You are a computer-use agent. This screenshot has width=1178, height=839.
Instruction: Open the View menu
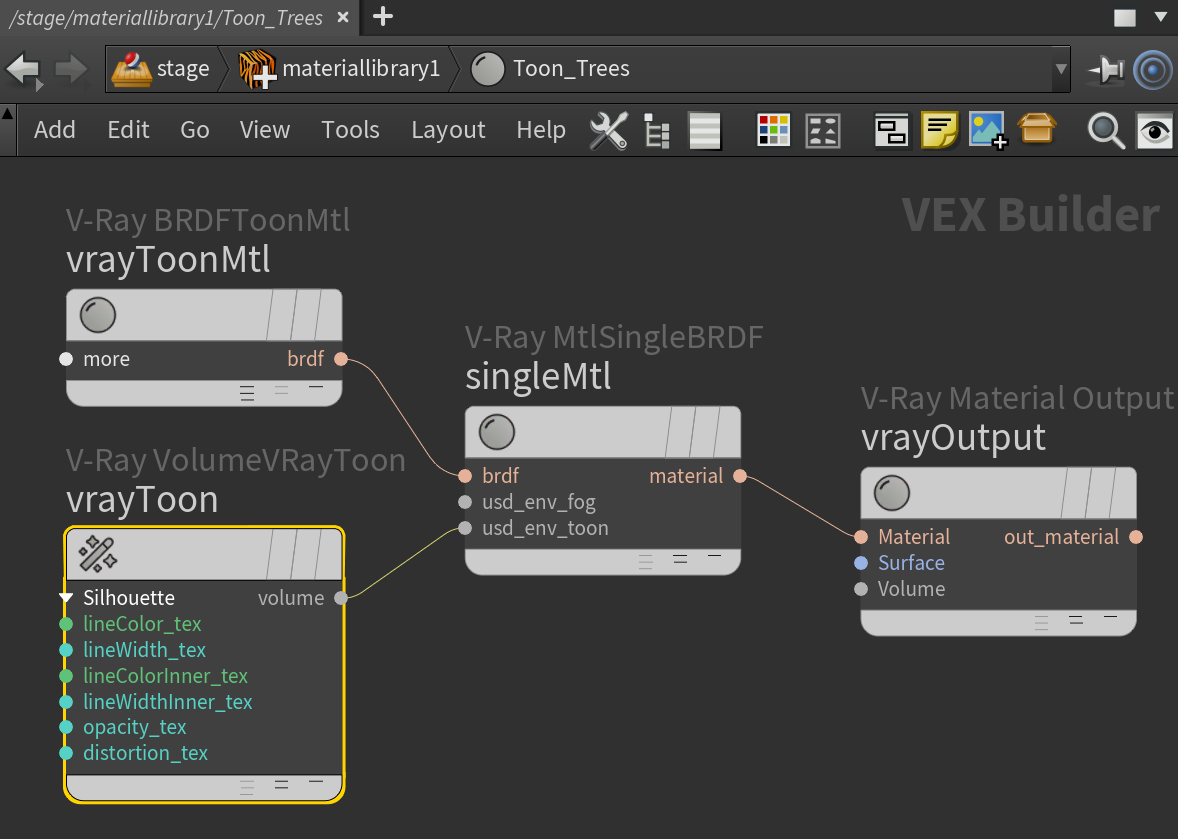(264, 130)
